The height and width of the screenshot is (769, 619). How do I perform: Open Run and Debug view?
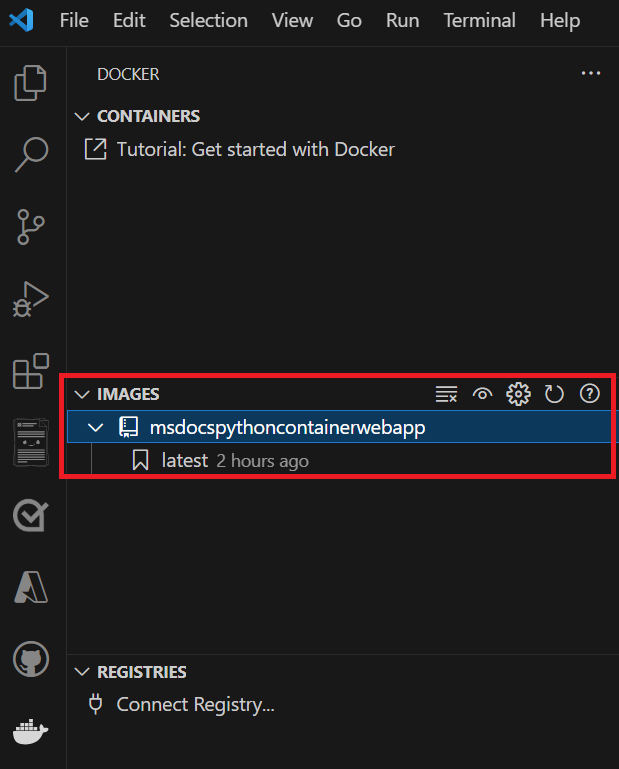pos(31,299)
